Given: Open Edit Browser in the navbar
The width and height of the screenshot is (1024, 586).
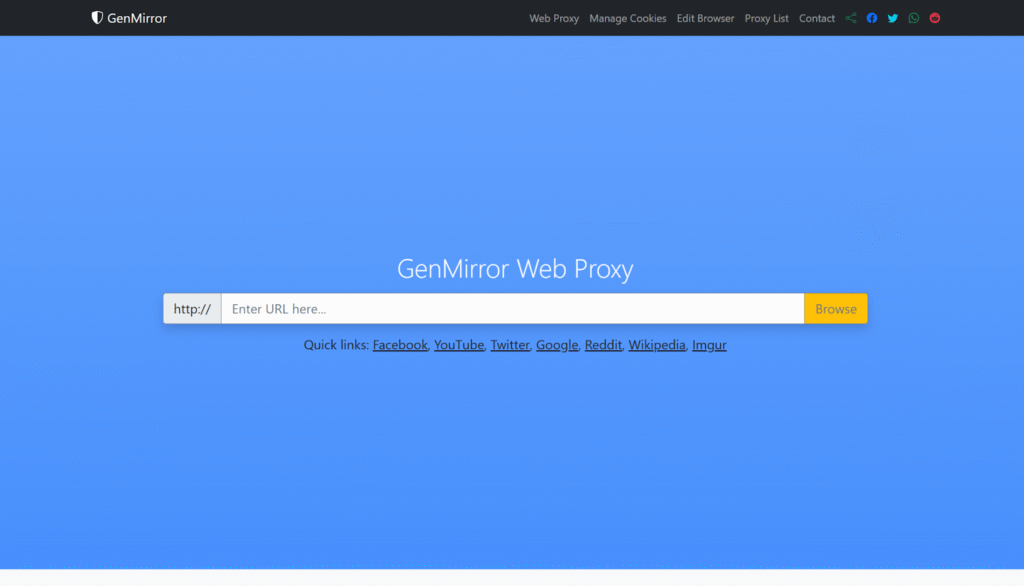Looking at the screenshot, I should pos(705,18).
